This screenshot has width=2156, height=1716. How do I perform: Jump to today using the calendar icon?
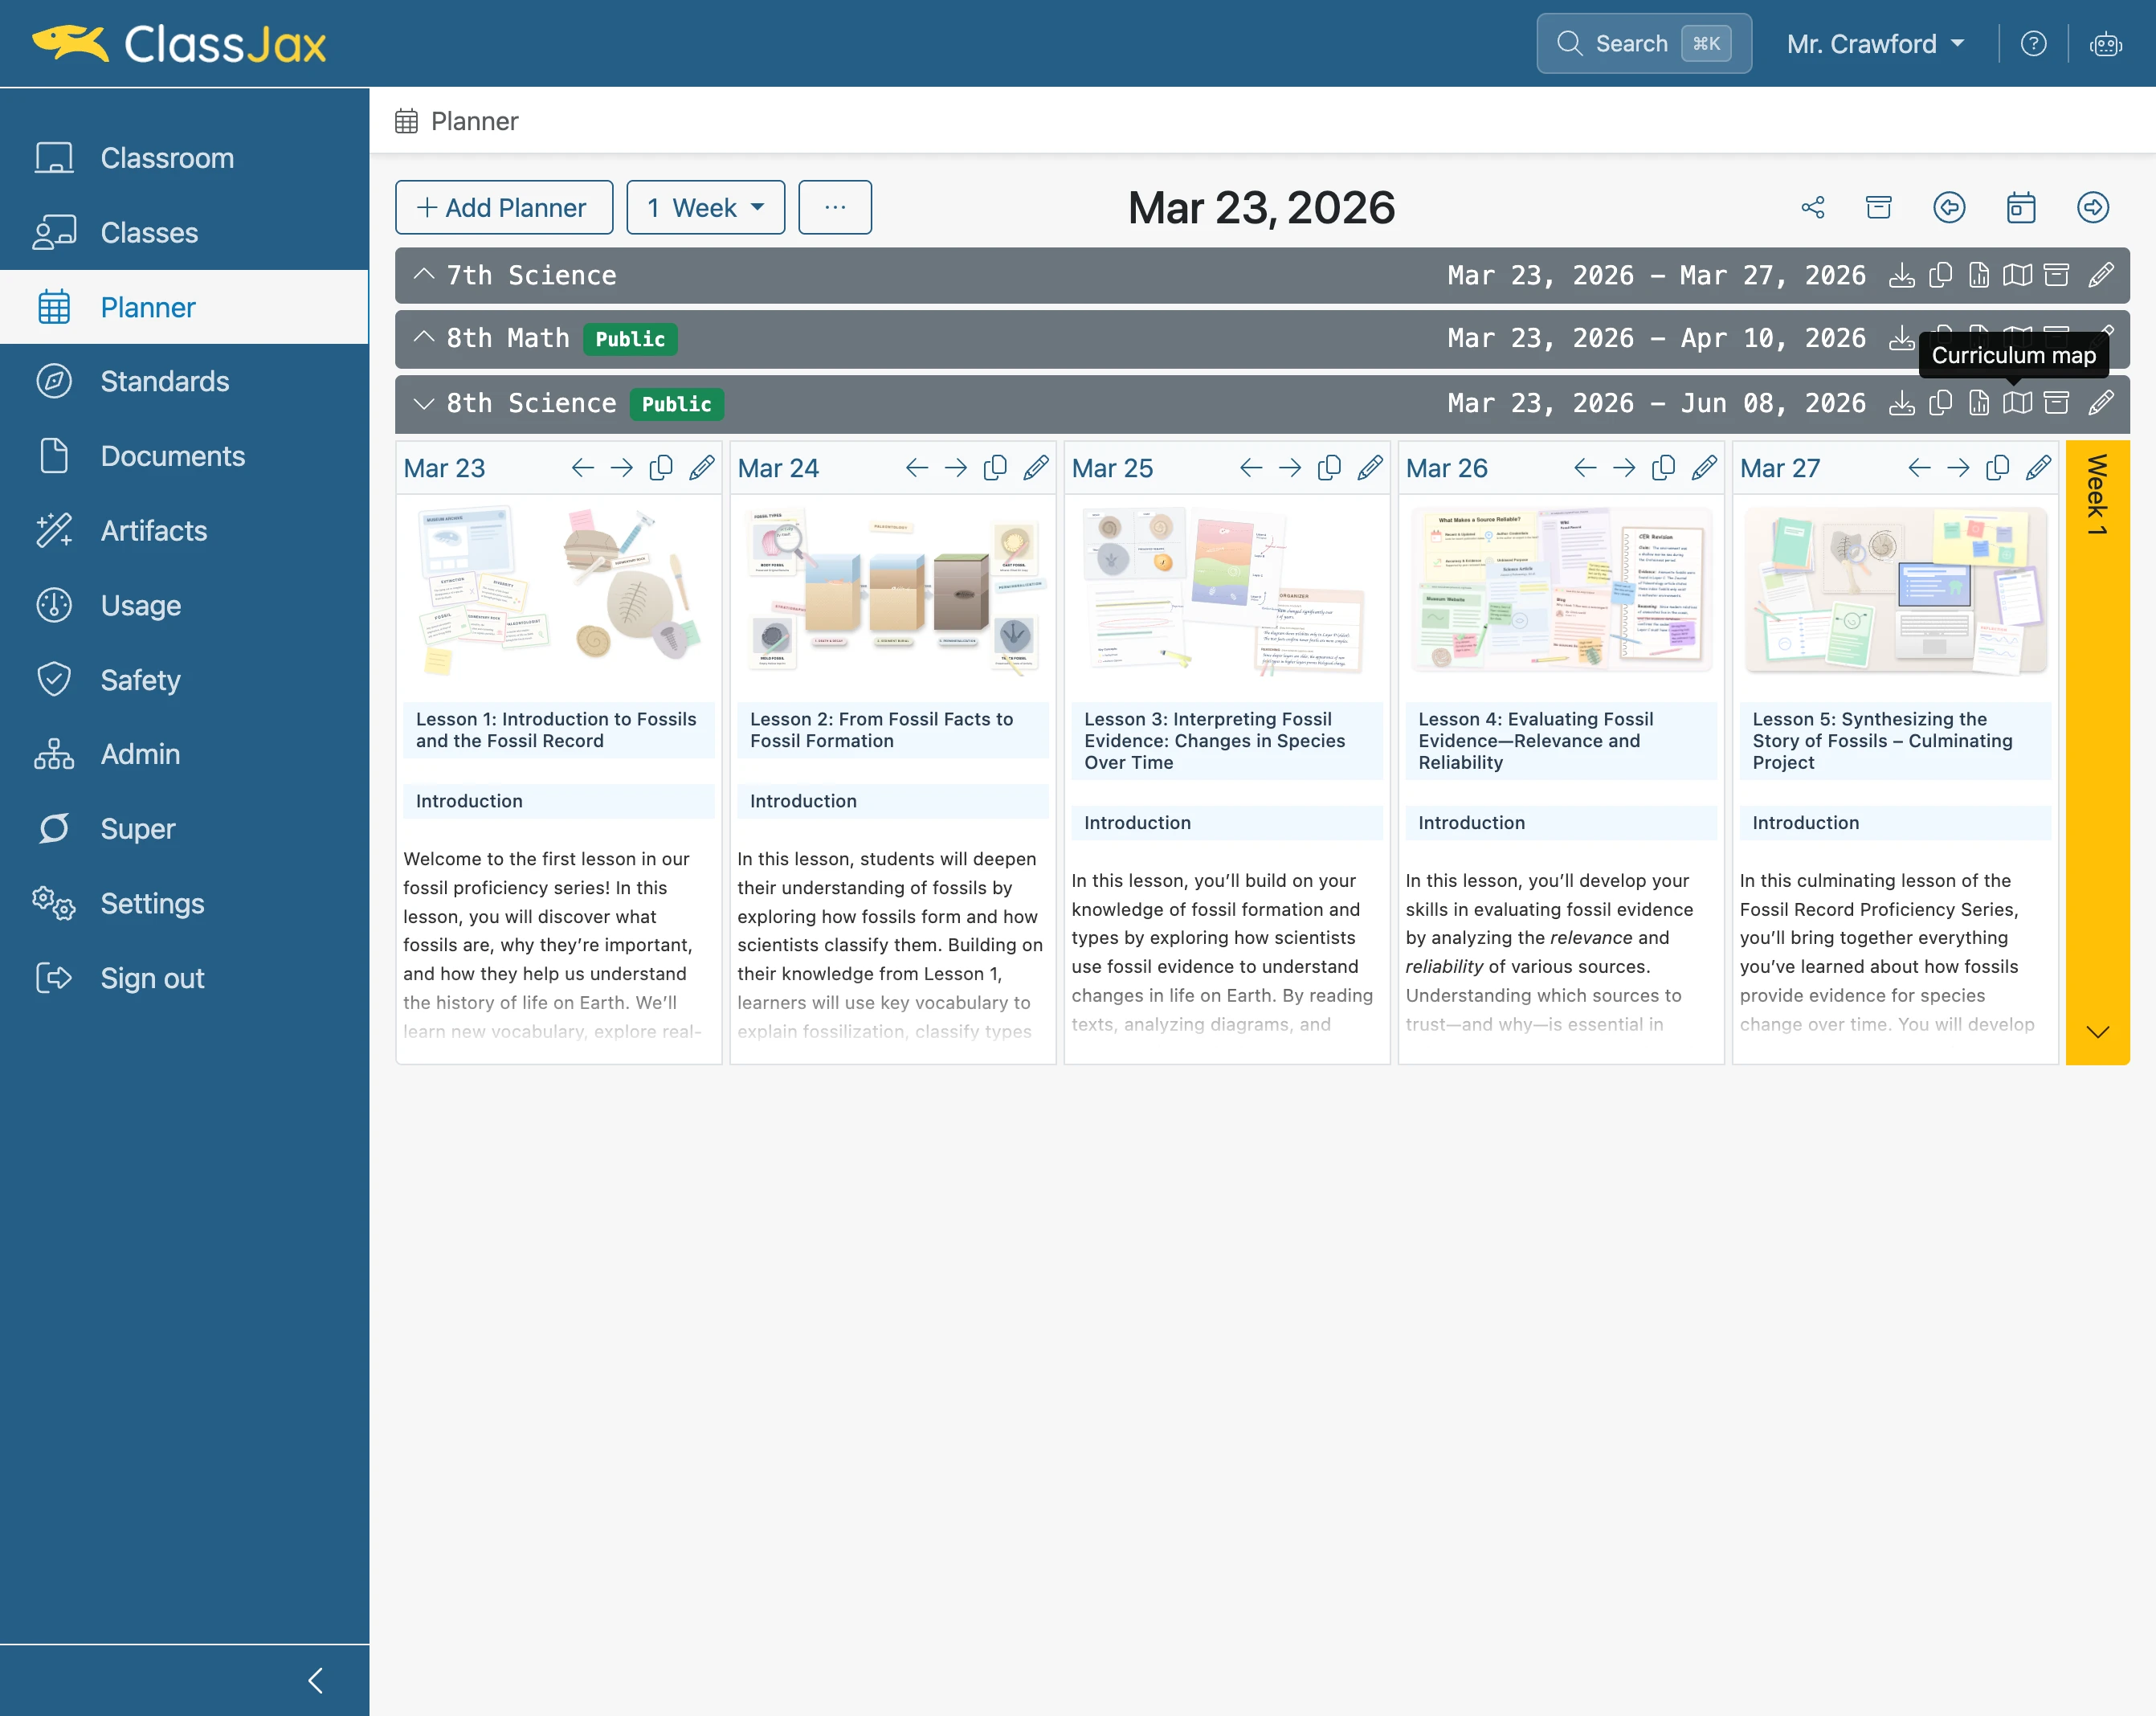[2021, 207]
